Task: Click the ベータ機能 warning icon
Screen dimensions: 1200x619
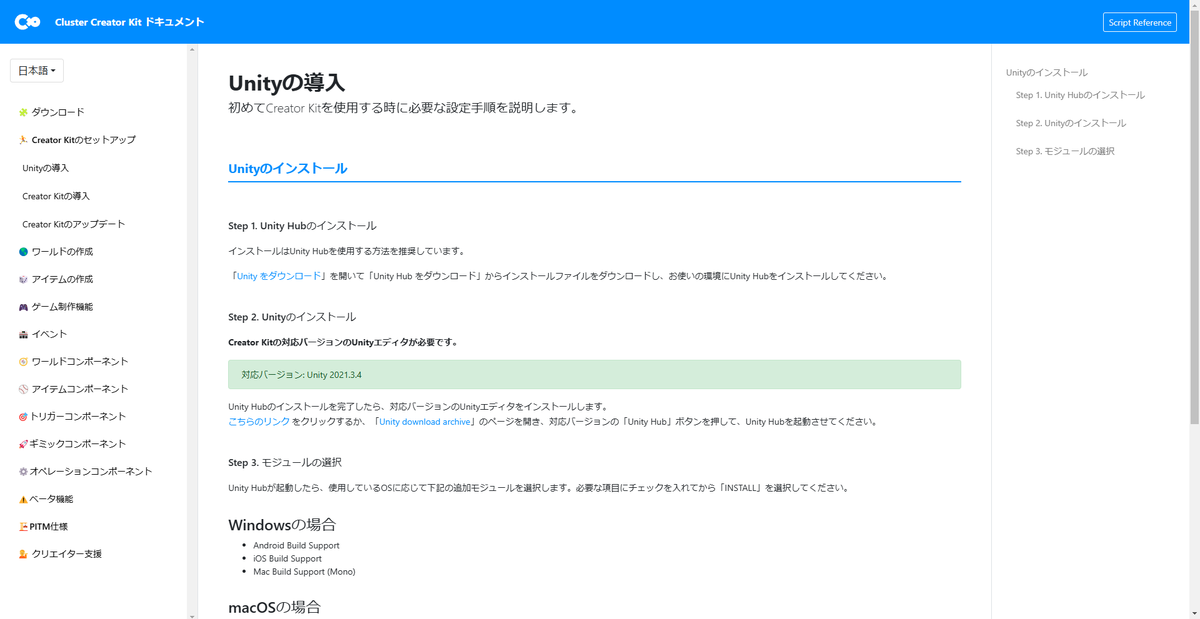Action: 23,499
